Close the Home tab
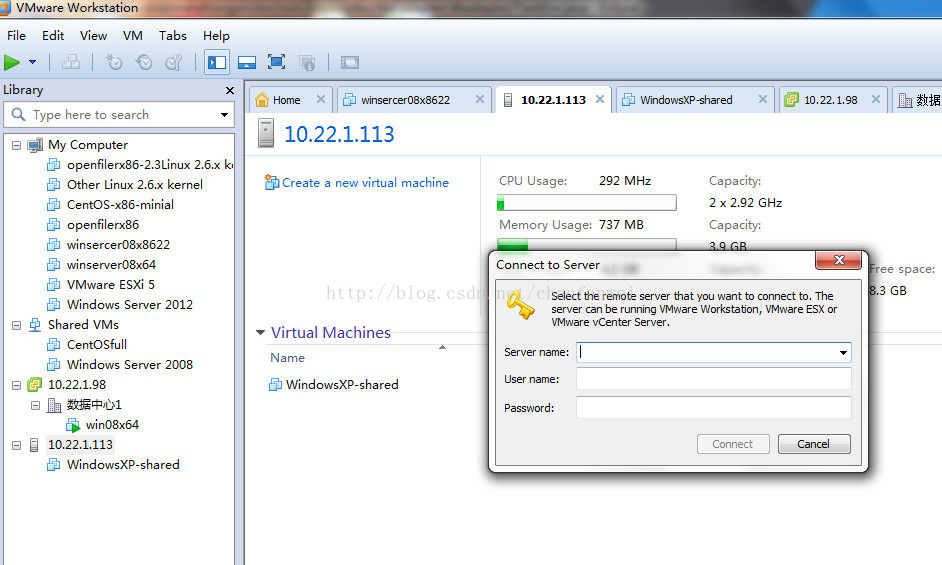 tap(321, 99)
